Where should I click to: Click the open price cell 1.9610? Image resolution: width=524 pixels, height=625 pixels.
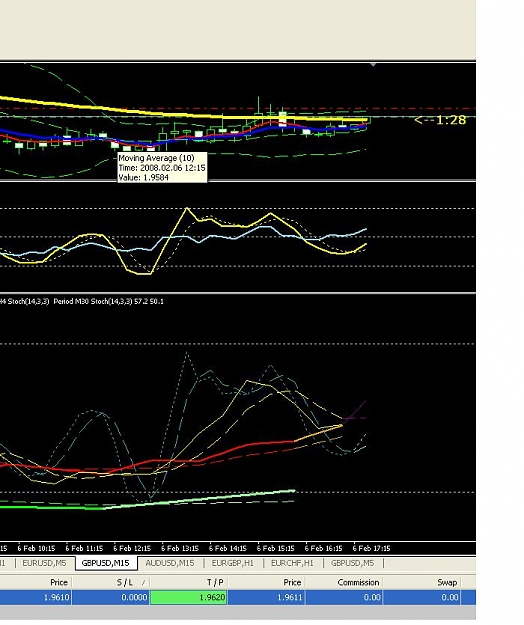tap(36, 597)
